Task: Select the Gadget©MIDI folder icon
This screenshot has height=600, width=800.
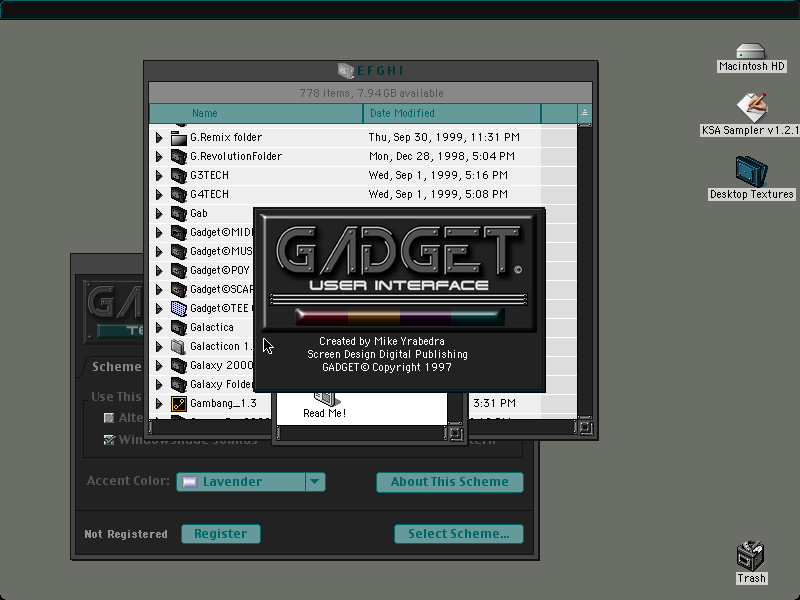Action: (179, 232)
